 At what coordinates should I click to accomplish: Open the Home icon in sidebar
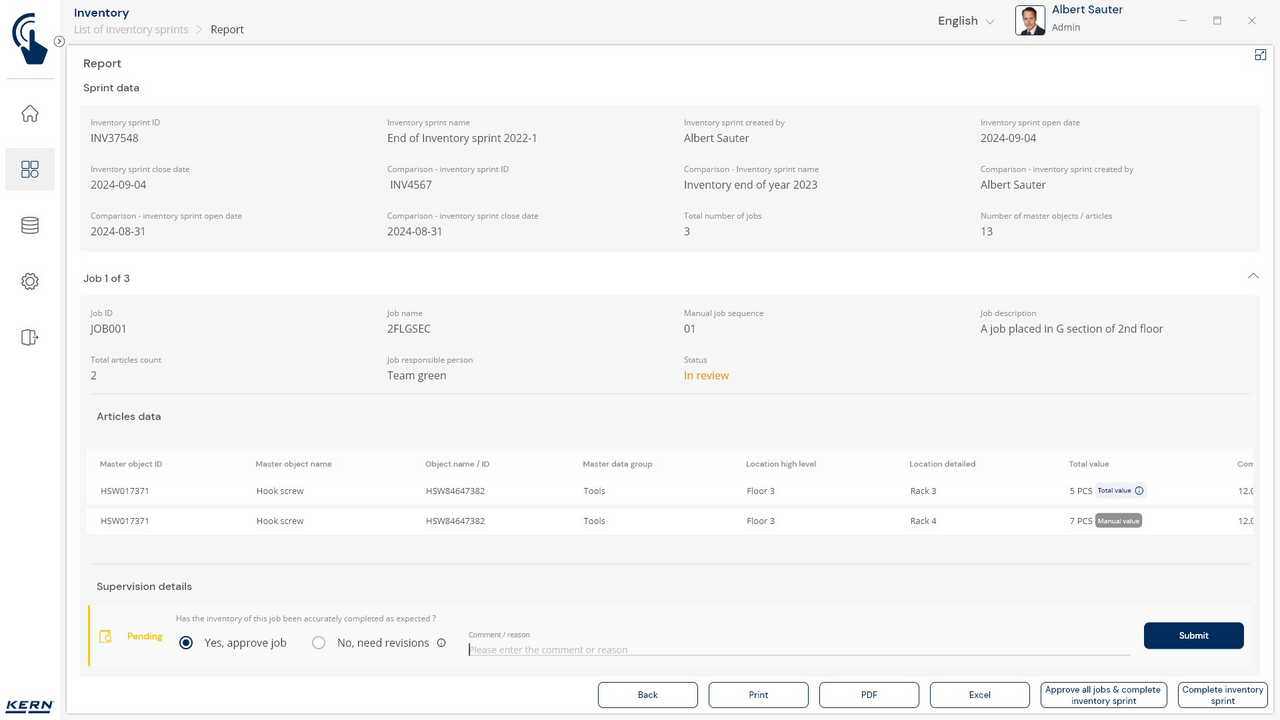30,114
